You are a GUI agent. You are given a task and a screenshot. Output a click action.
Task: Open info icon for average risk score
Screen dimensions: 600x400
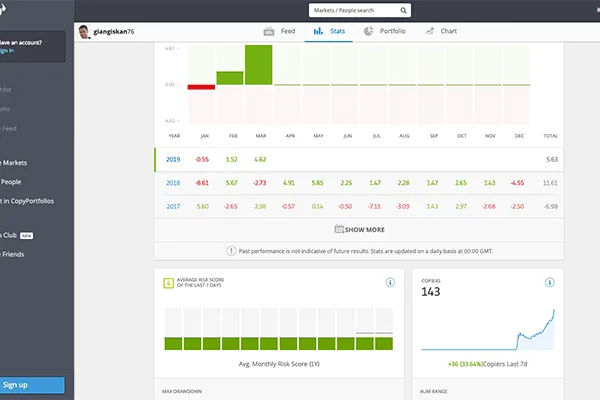[x=390, y=283]
